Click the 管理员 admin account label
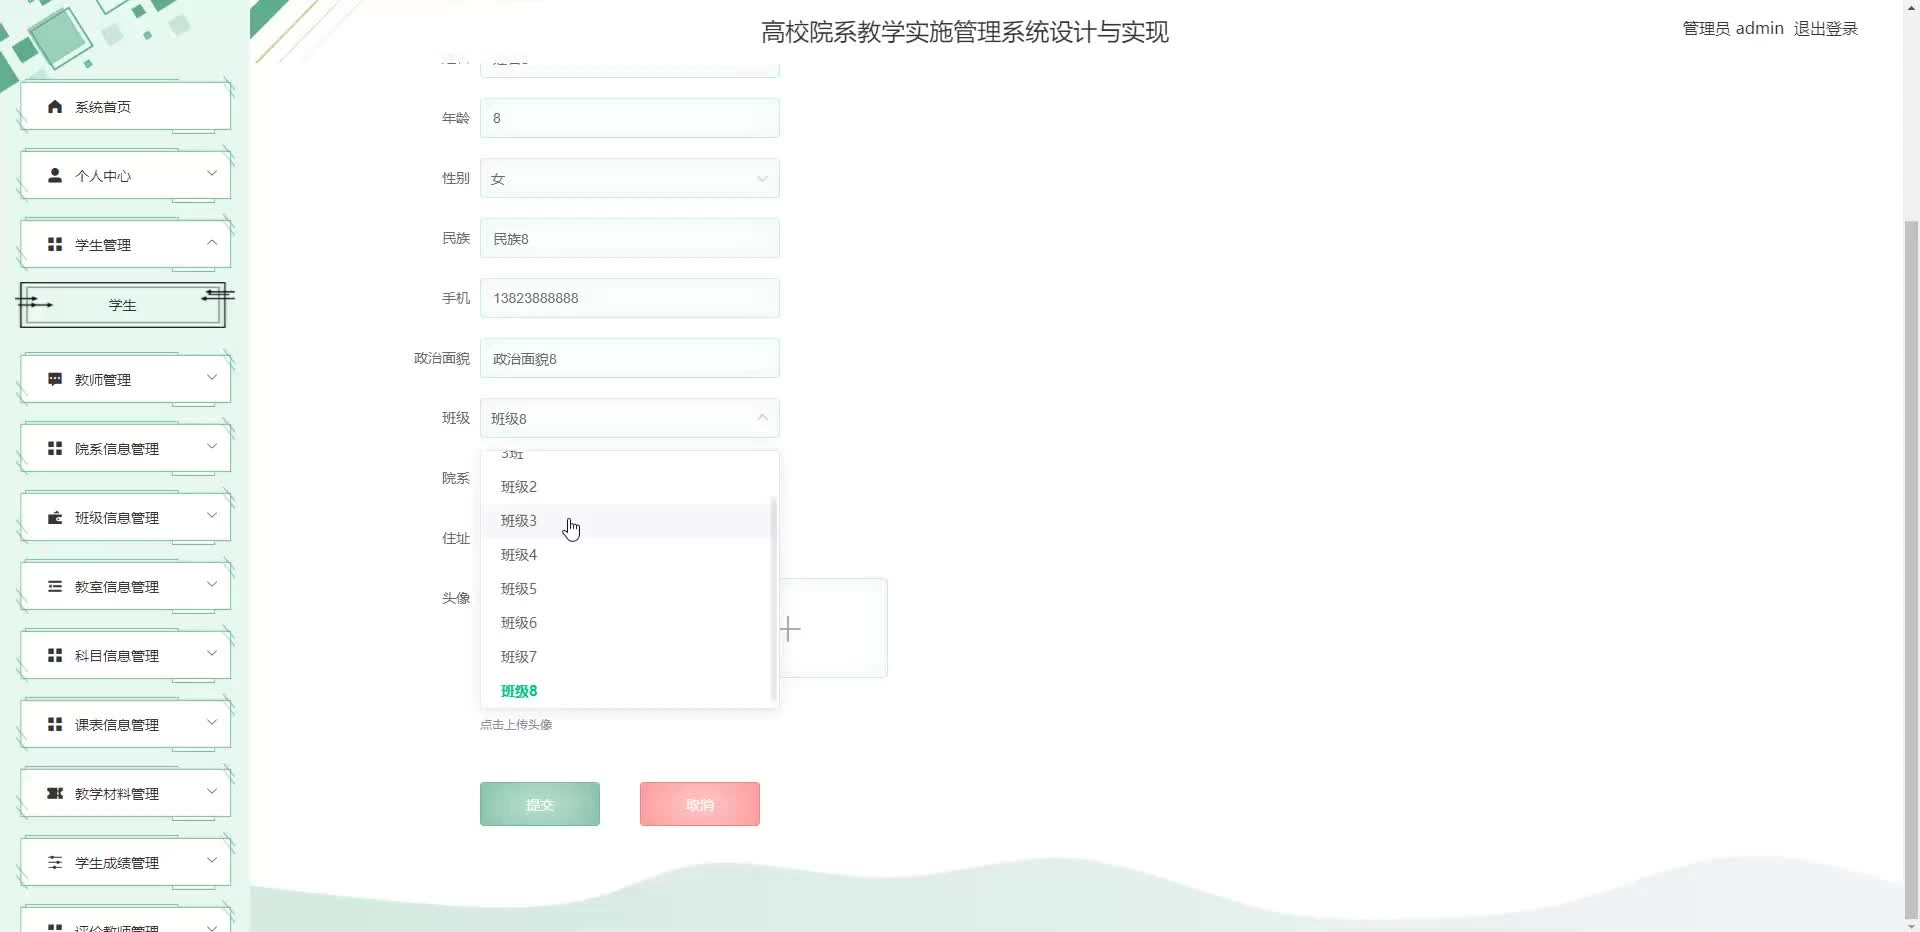Image resolution: width=1920 pixels, height=932 pixels. pyautogui.click(x=1733, y=29)
